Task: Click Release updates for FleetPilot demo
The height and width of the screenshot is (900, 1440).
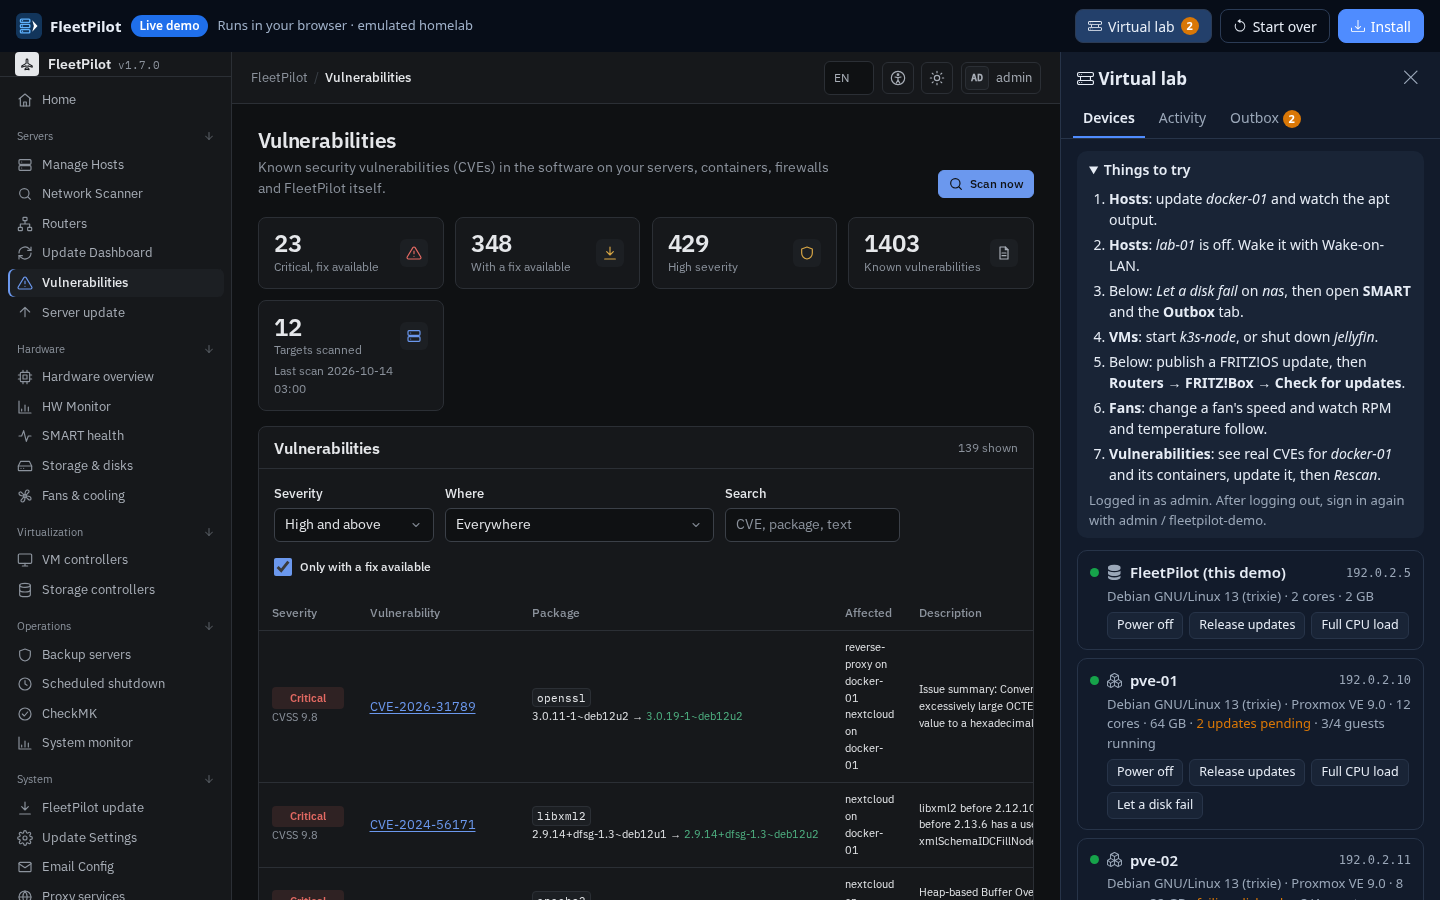Action: [1247, 625]
